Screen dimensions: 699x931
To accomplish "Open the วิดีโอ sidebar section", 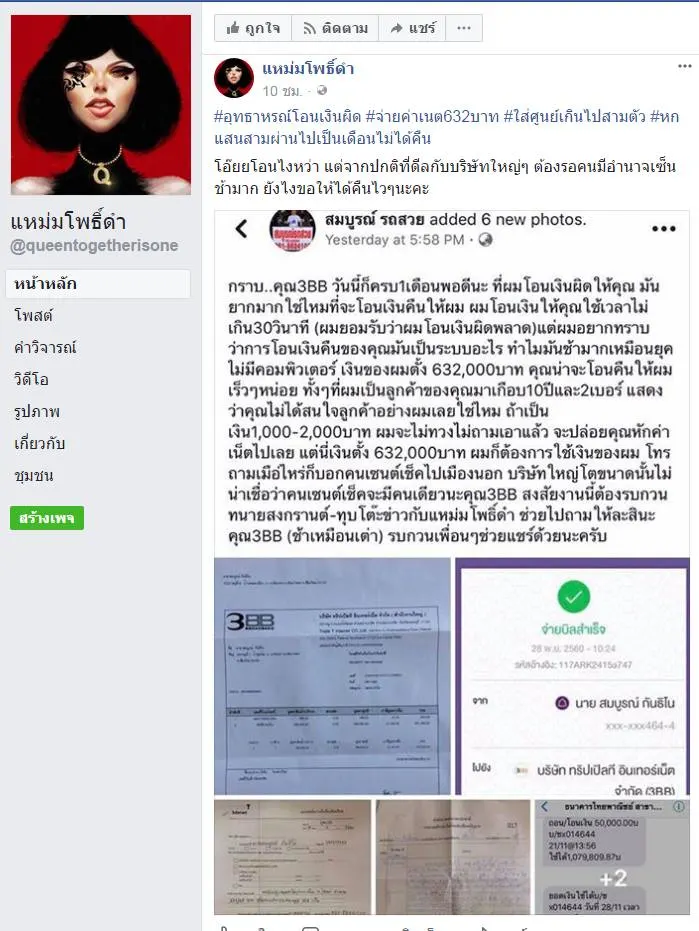I will pyautogui.click(x=31, y=379).
